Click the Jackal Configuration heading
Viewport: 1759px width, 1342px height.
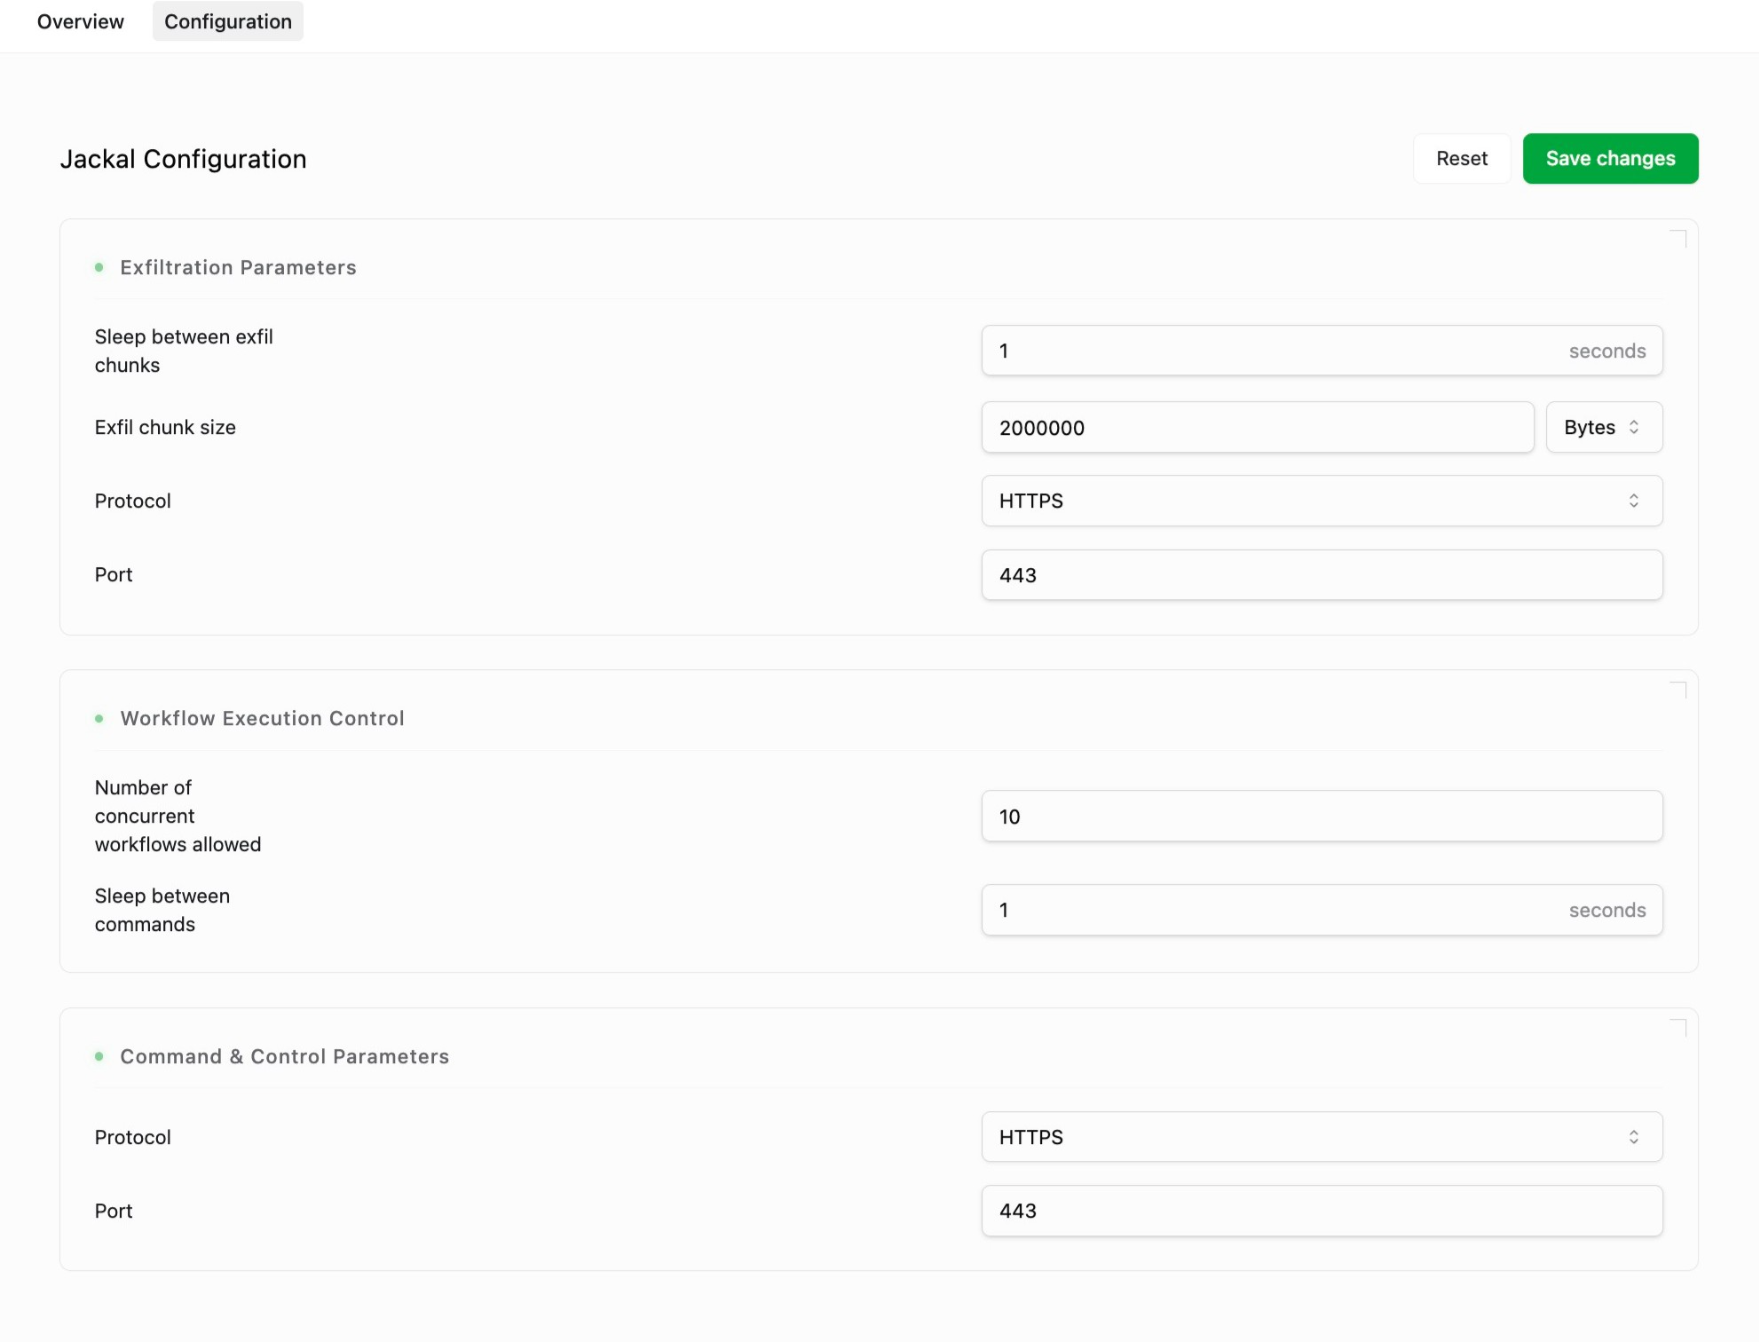point(183,159)
